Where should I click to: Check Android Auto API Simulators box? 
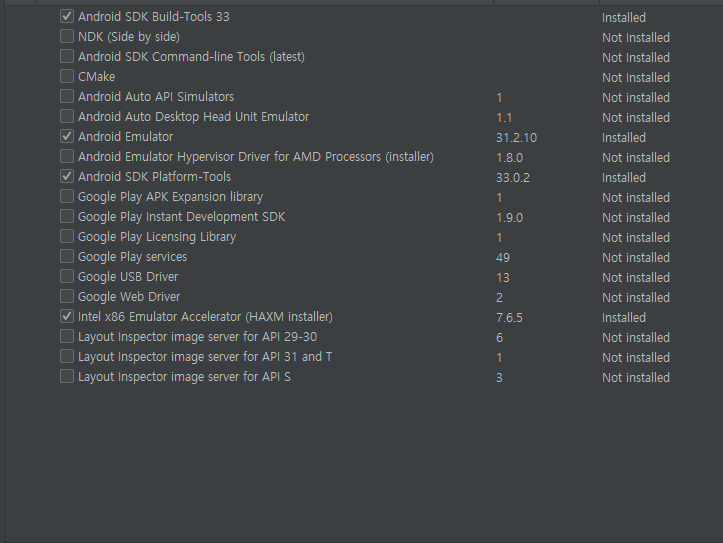coord(67,97)
